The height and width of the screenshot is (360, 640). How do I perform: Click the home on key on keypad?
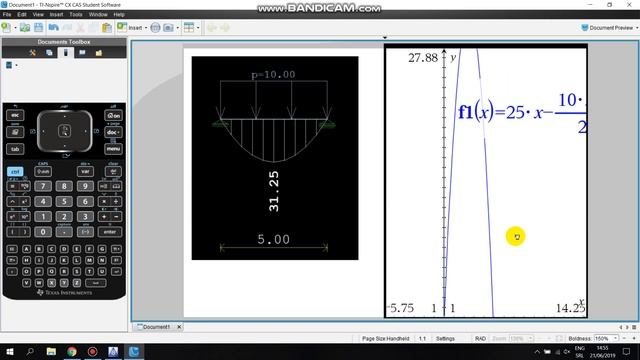113,116
